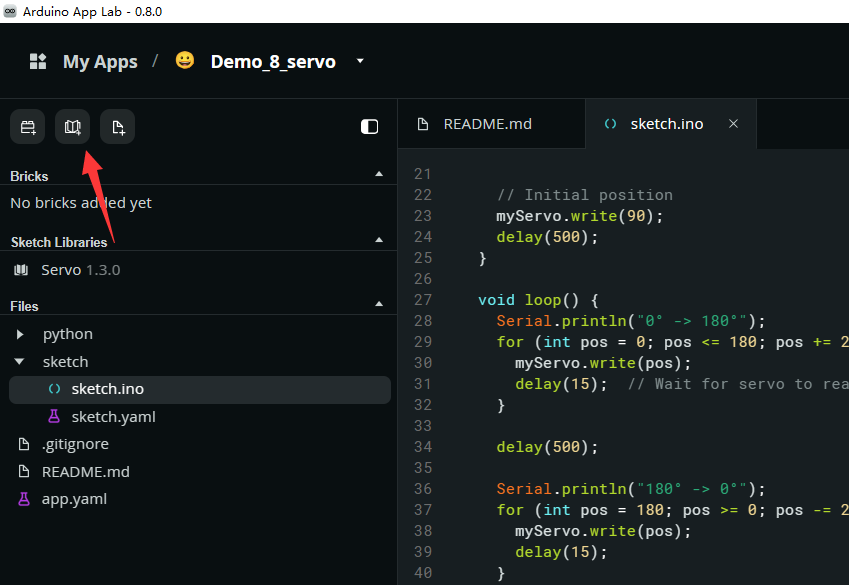Toggle the sidebar panel visibility

tap(369, 127)
